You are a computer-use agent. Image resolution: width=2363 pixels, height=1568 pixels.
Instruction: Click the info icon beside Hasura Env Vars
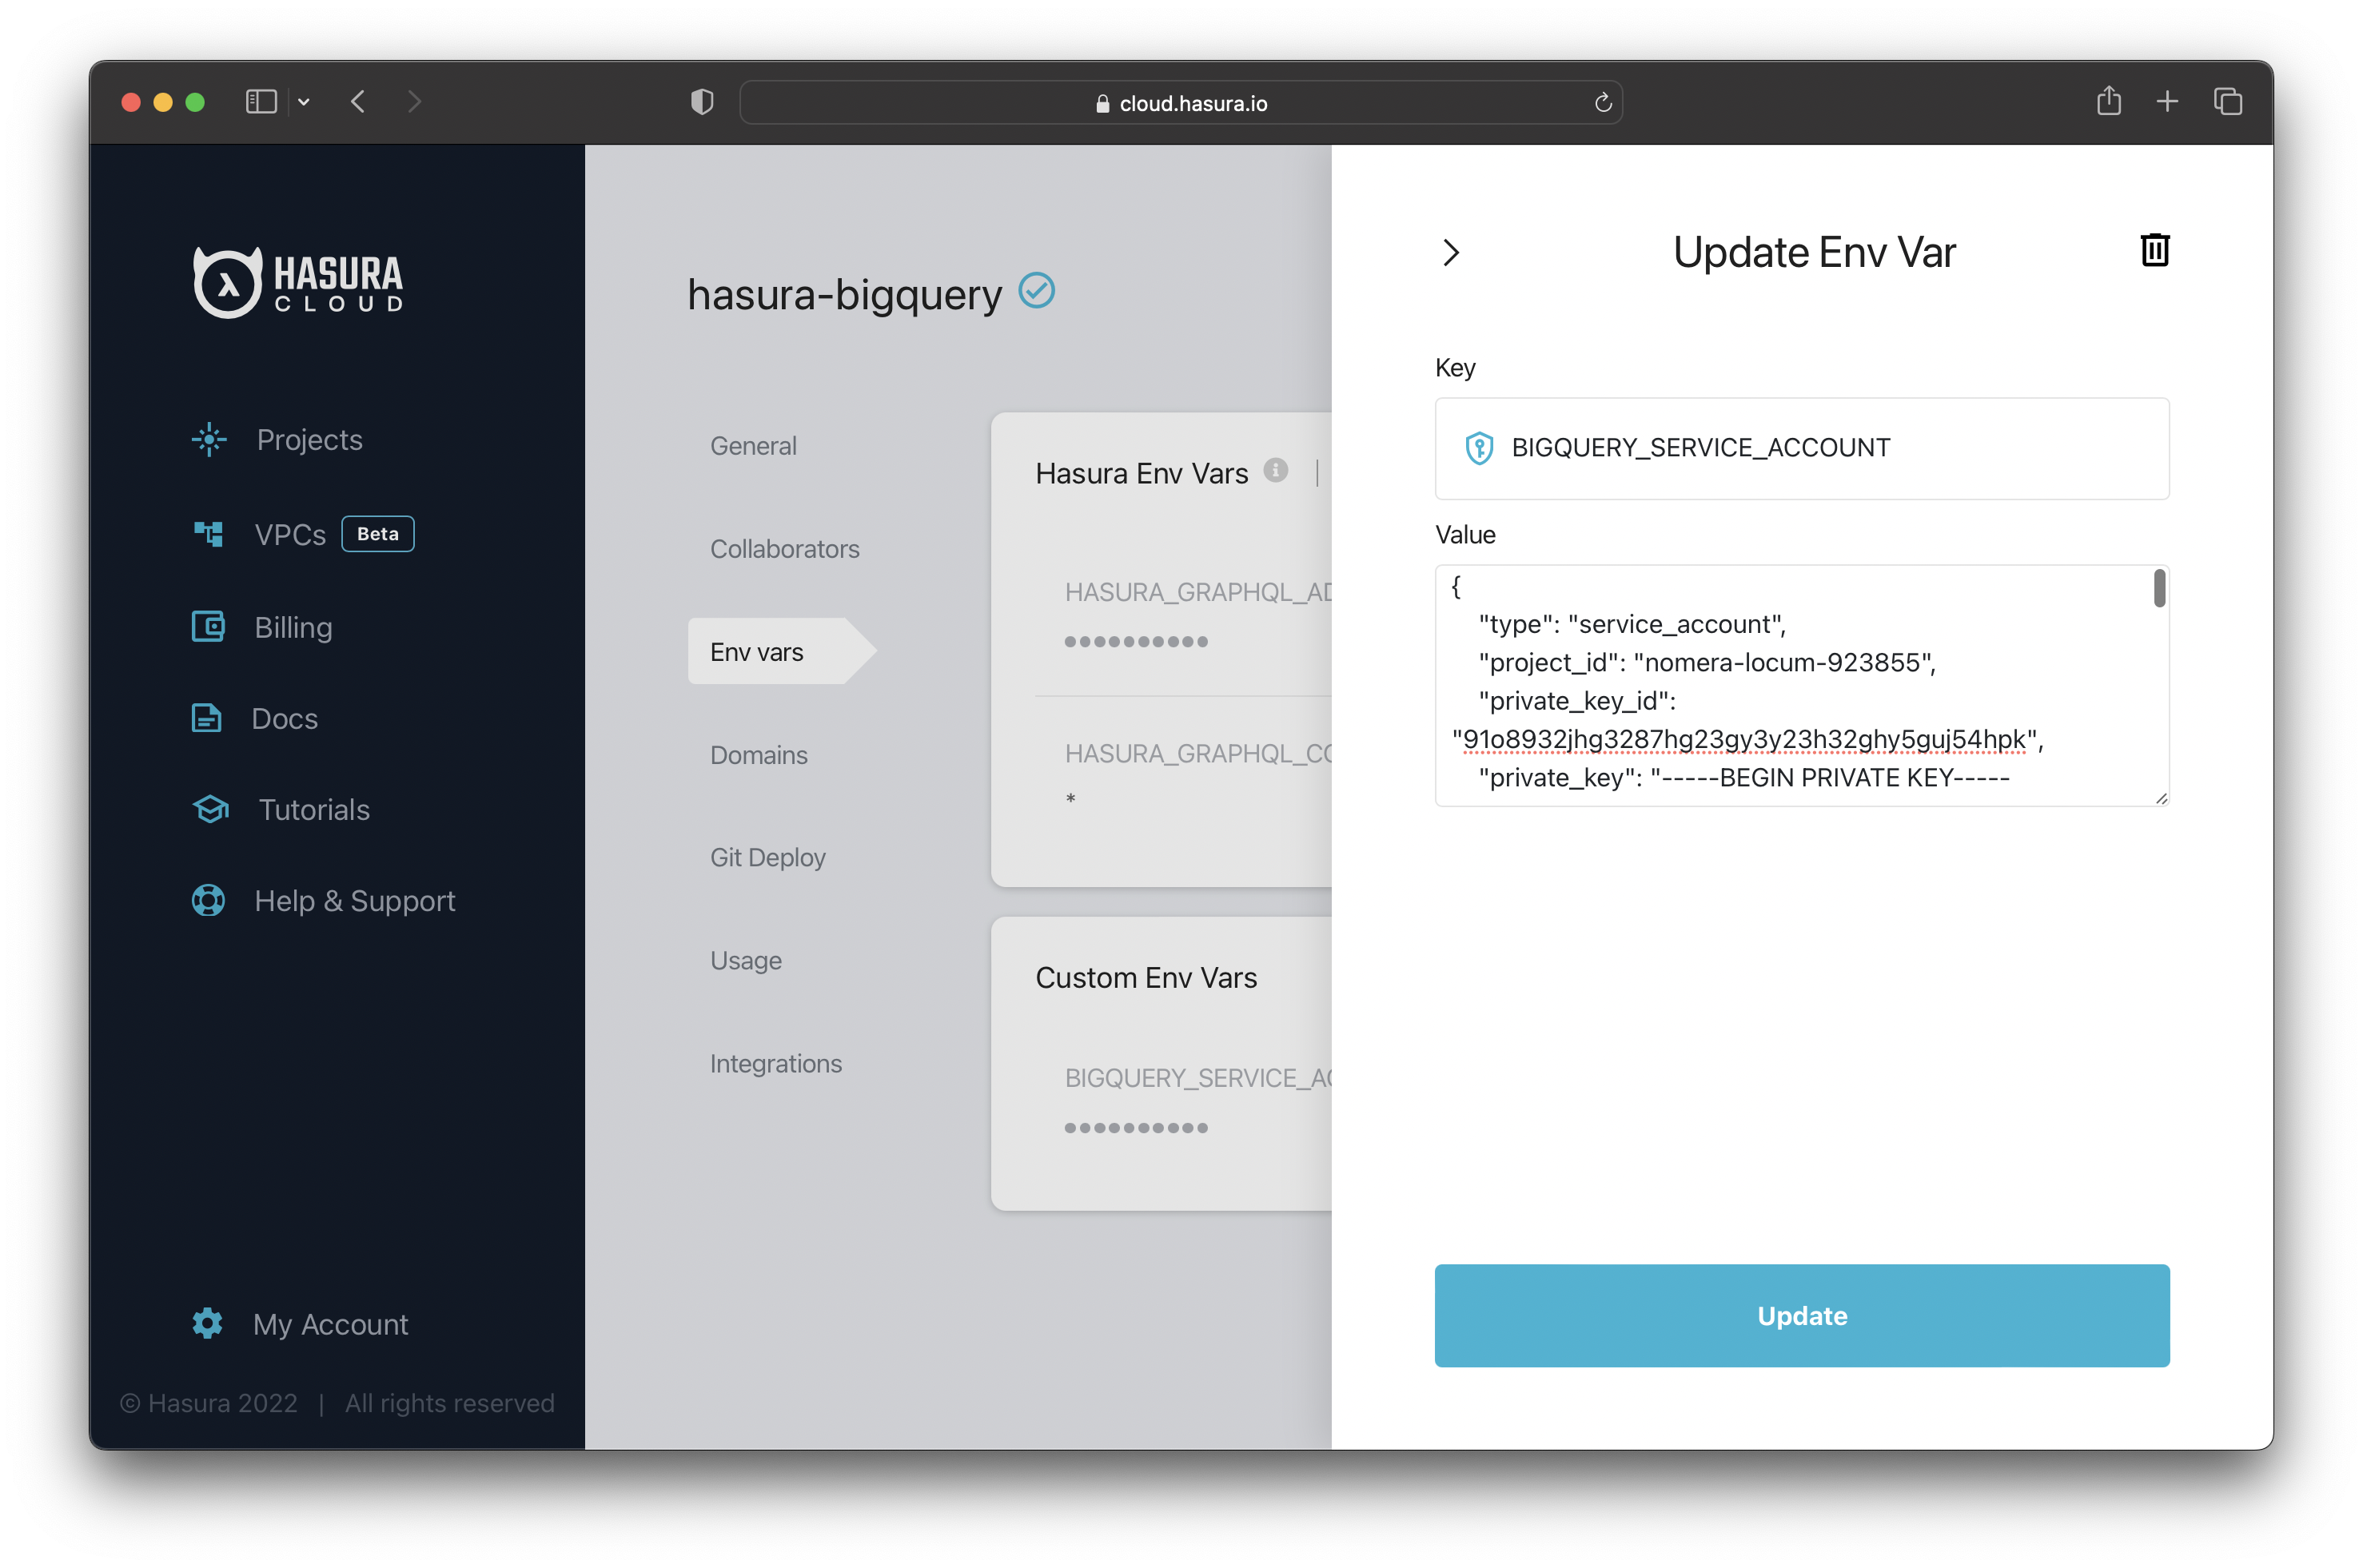click(1276, 470)
